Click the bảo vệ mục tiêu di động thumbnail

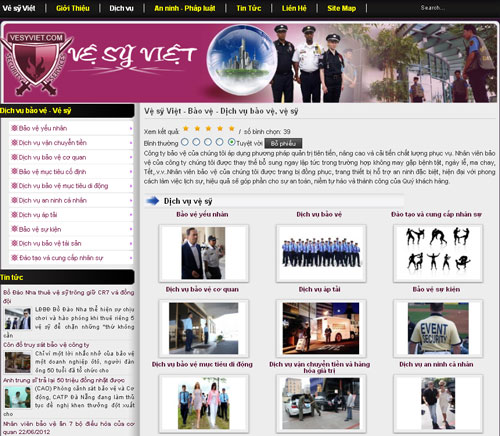tap(203, 403)
